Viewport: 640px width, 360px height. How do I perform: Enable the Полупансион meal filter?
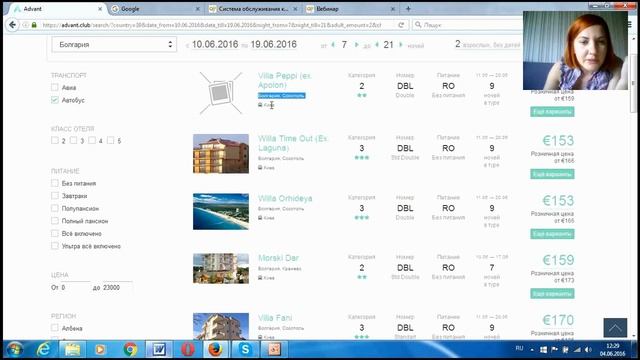pos(55,208)
